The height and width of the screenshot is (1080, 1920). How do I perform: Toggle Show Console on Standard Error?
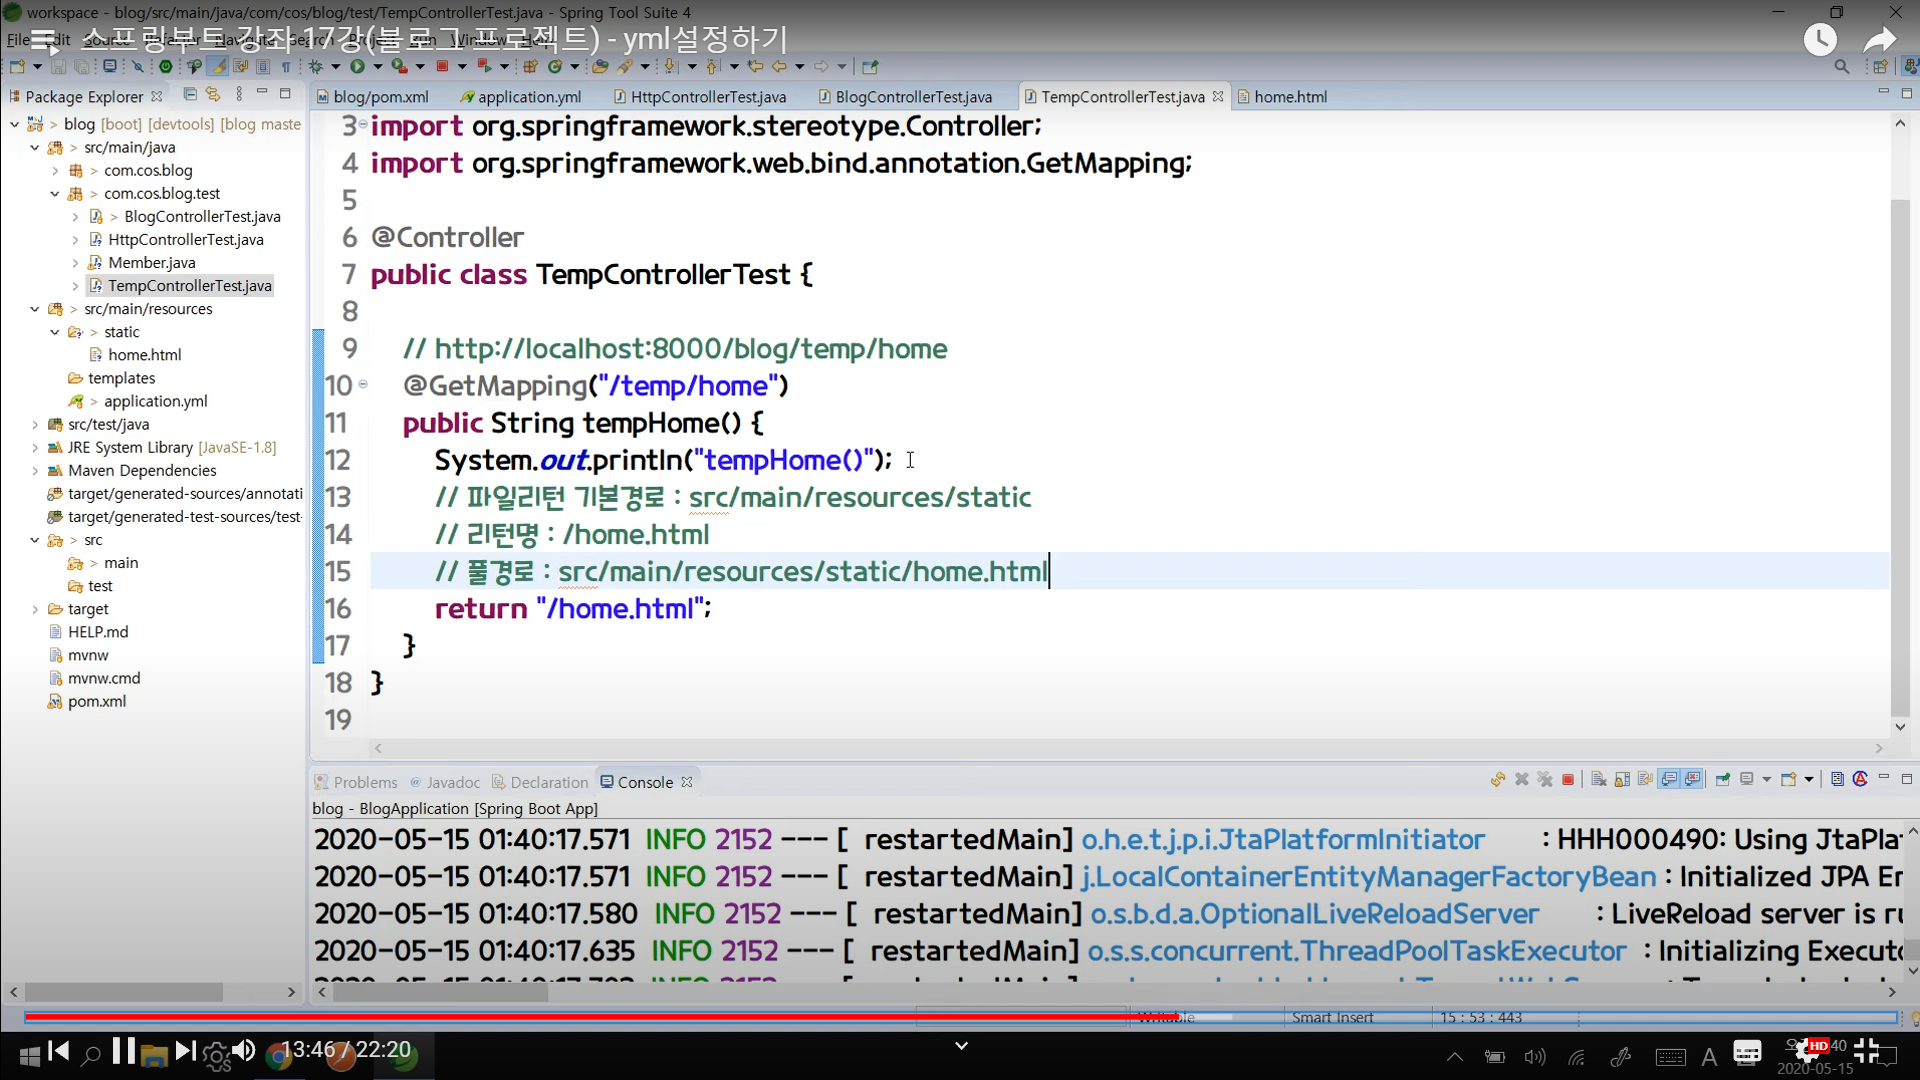(x=1693, y=779)
